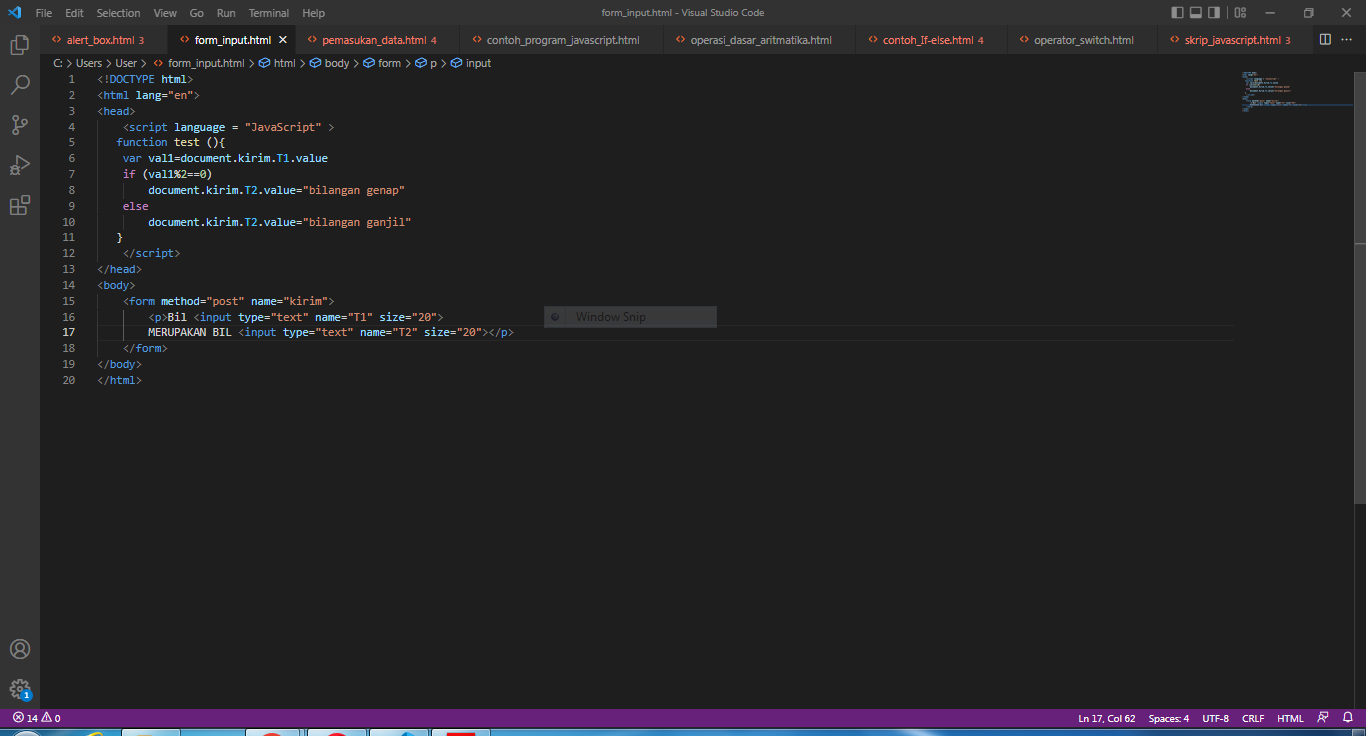Toggle the Secondary Side Bar visibility
This screenshot has height=736, width=1366.
tap(1212, 12)
